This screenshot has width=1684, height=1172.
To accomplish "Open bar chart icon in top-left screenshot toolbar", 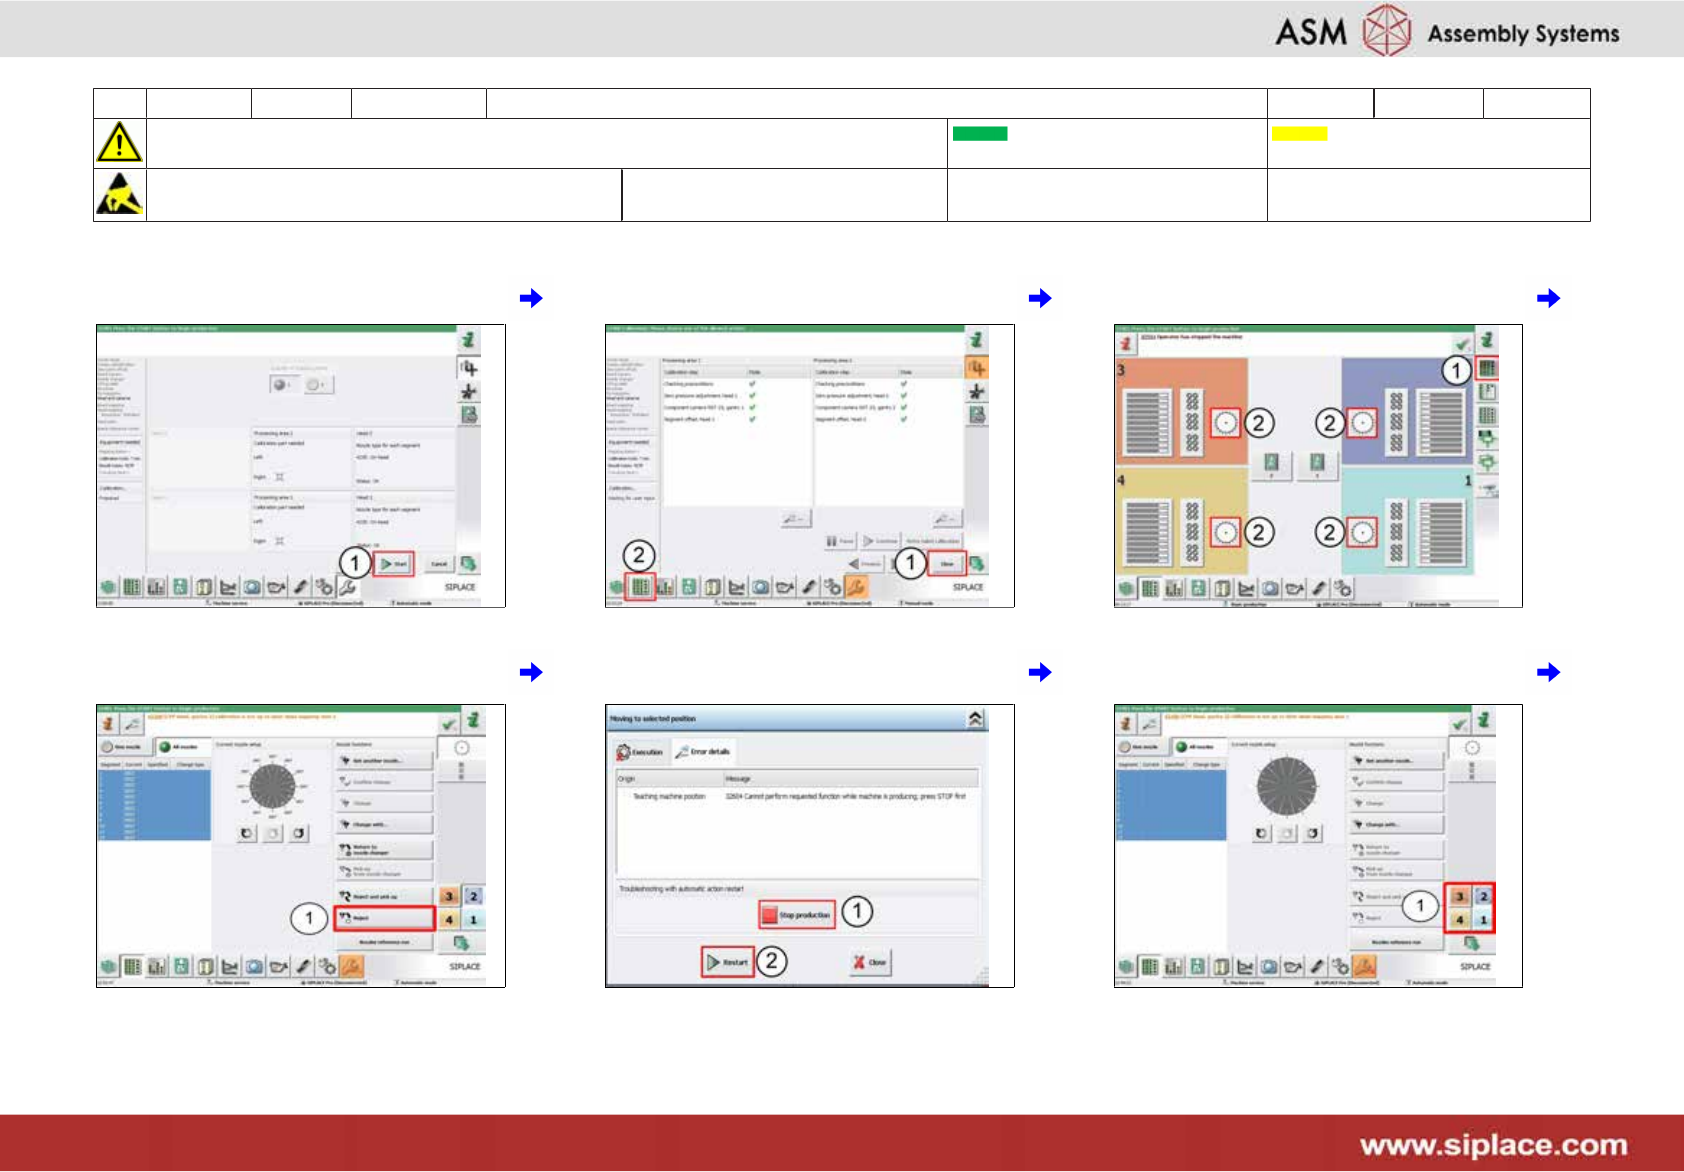I will tap(156, 587).
